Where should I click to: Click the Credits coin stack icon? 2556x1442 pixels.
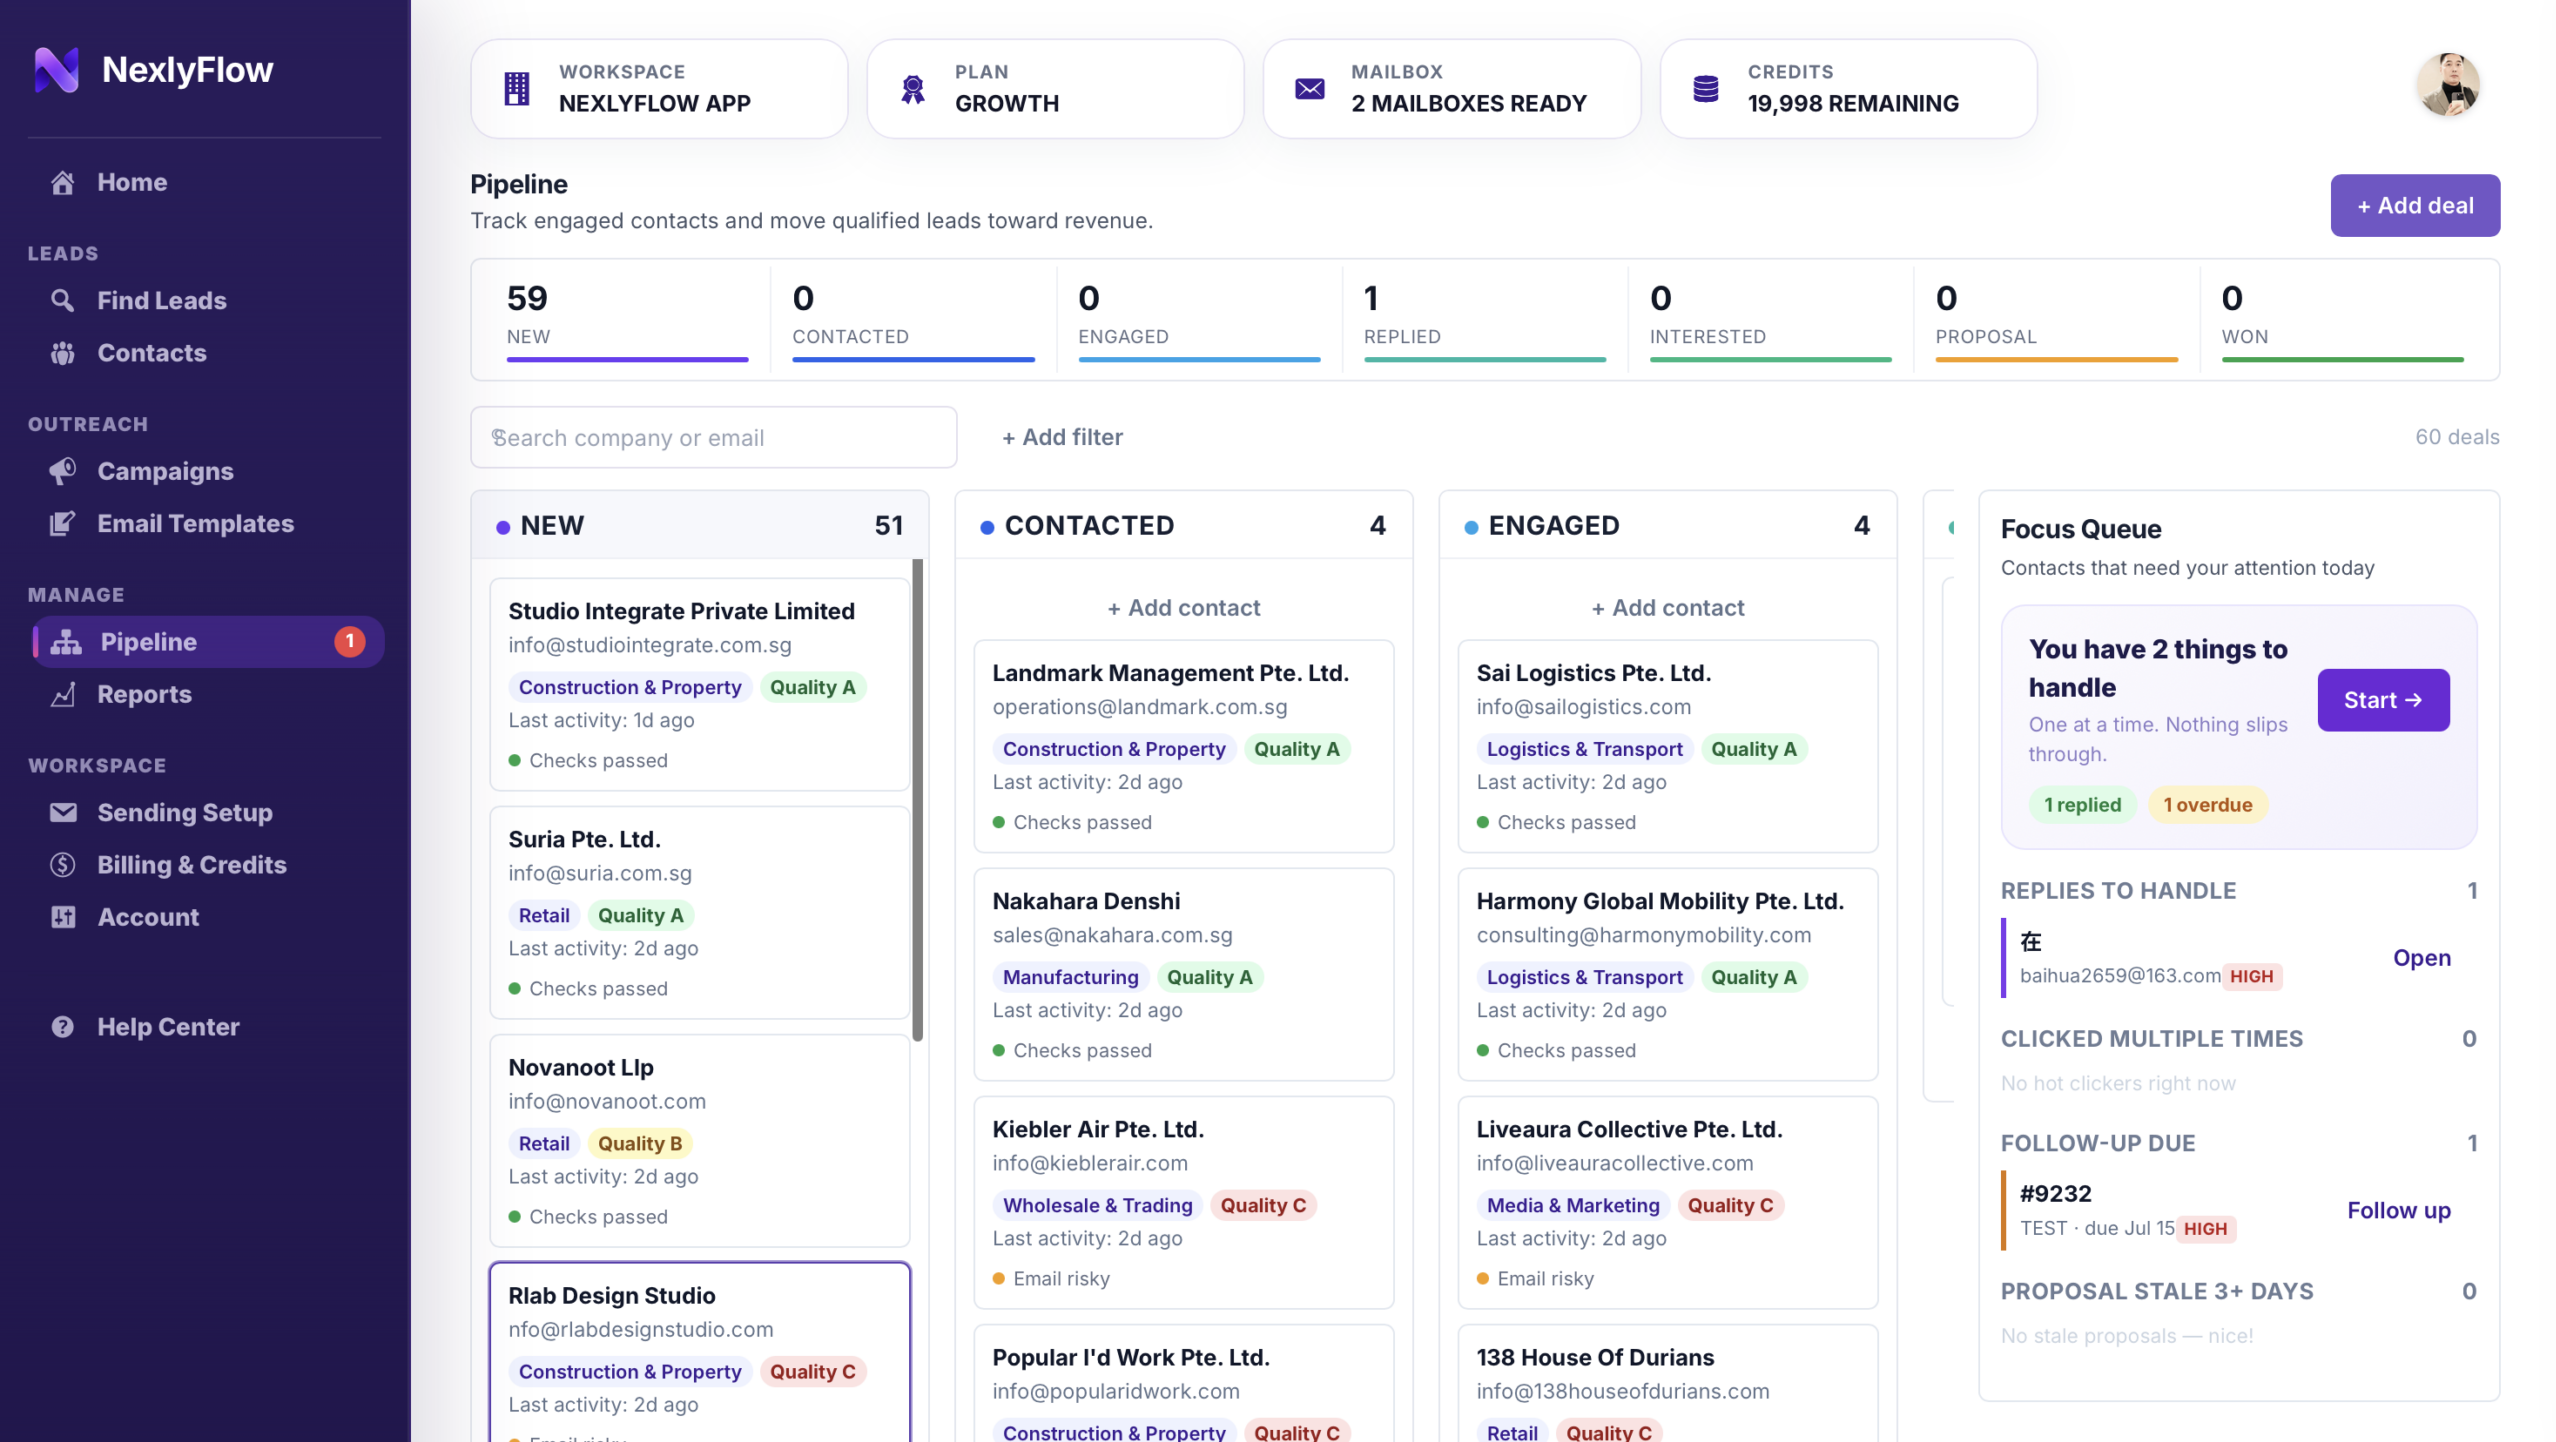pyautogui.click(x=1706, y=89)
